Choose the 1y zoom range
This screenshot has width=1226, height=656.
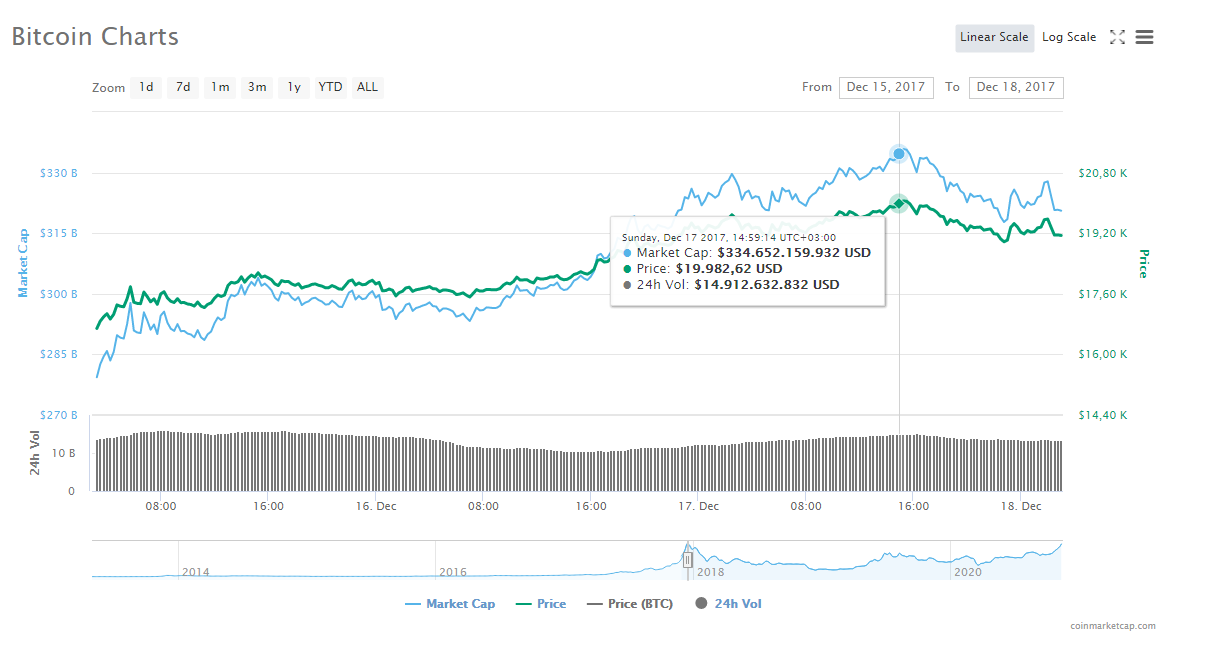(294, 87)
